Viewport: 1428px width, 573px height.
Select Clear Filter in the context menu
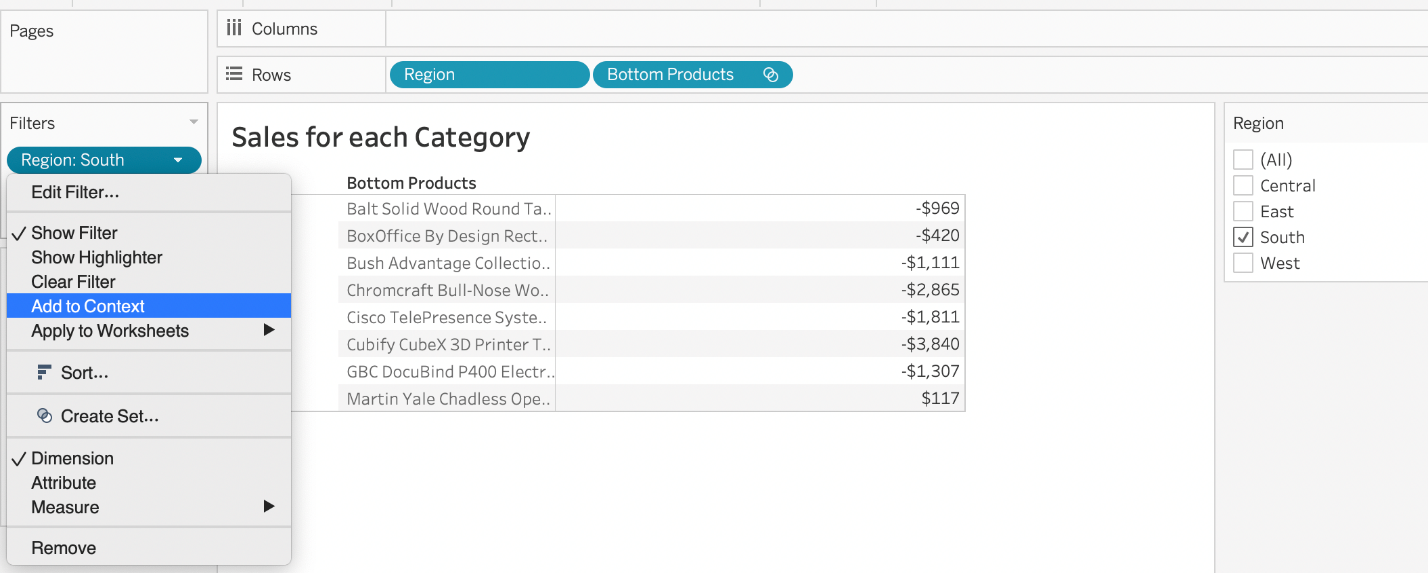[73, 282]
